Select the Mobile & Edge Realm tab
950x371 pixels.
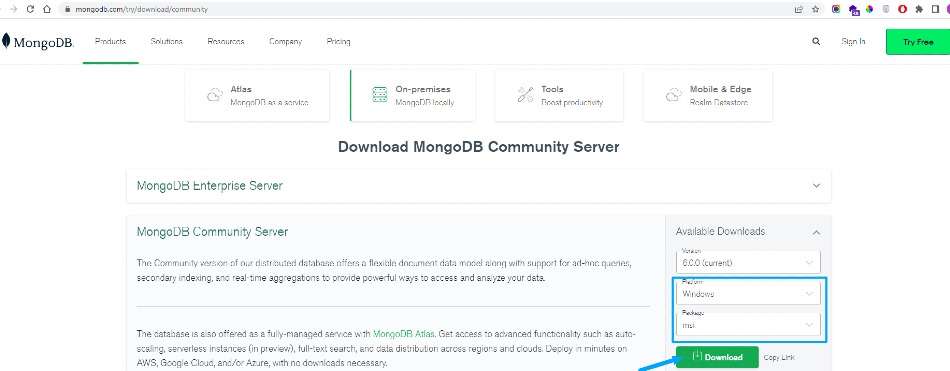[x=708, y=95]
